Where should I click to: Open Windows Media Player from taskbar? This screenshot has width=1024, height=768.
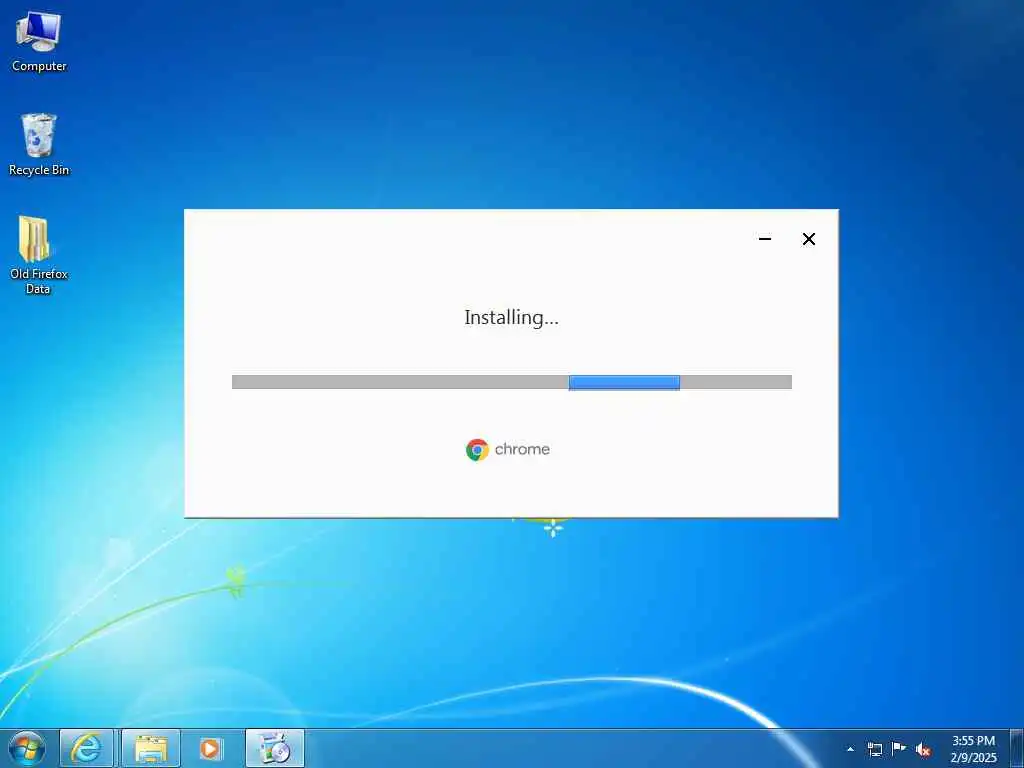pos(210,749)
